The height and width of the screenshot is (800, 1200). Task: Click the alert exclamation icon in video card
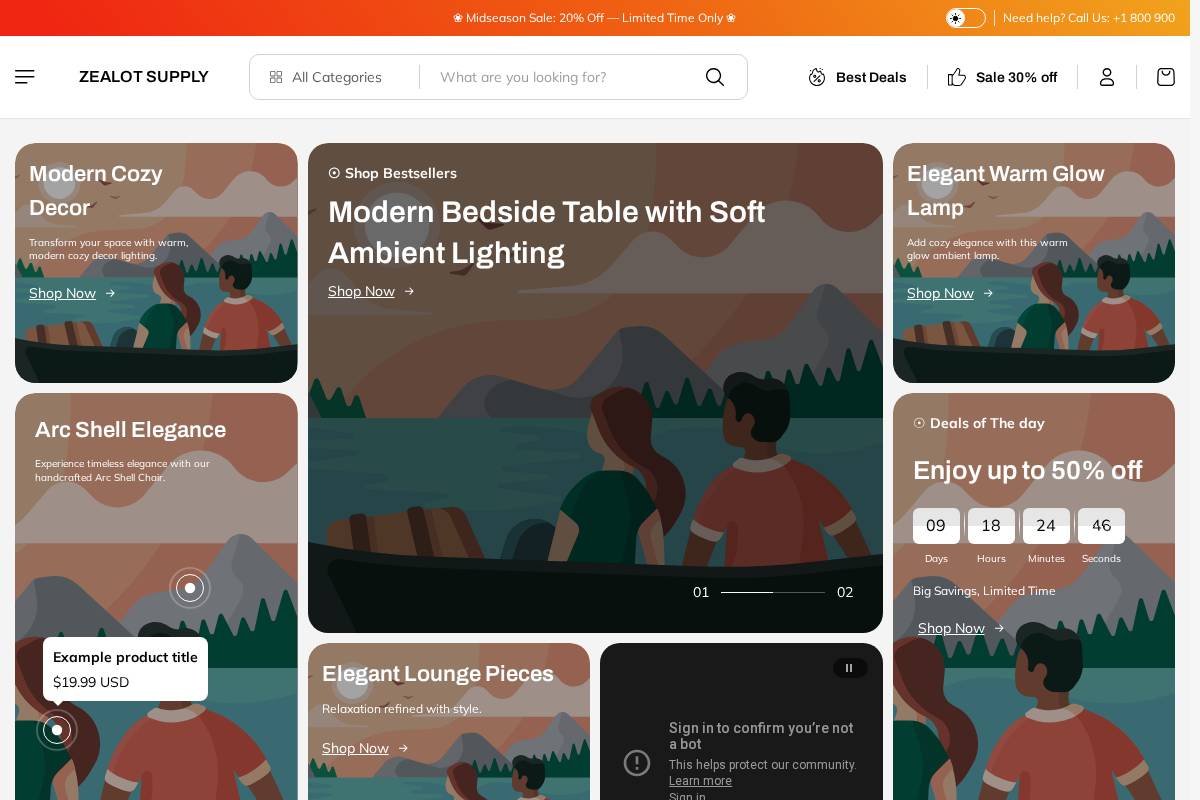tap(637, 763)
